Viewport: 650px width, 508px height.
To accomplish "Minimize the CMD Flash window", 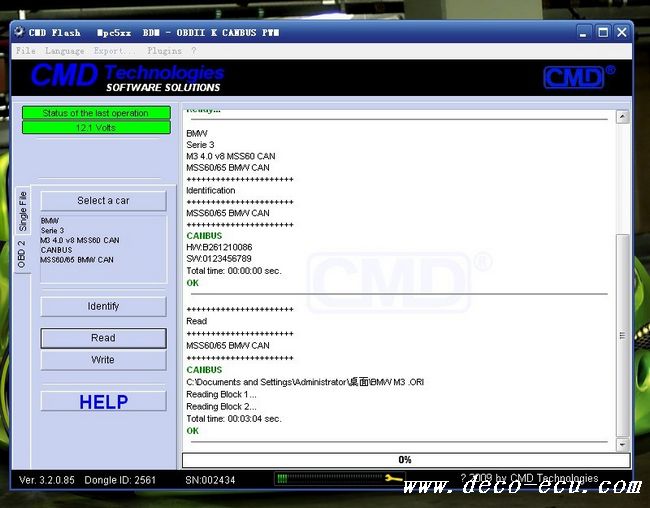I will pyautogui.click(x=583, y=32).
